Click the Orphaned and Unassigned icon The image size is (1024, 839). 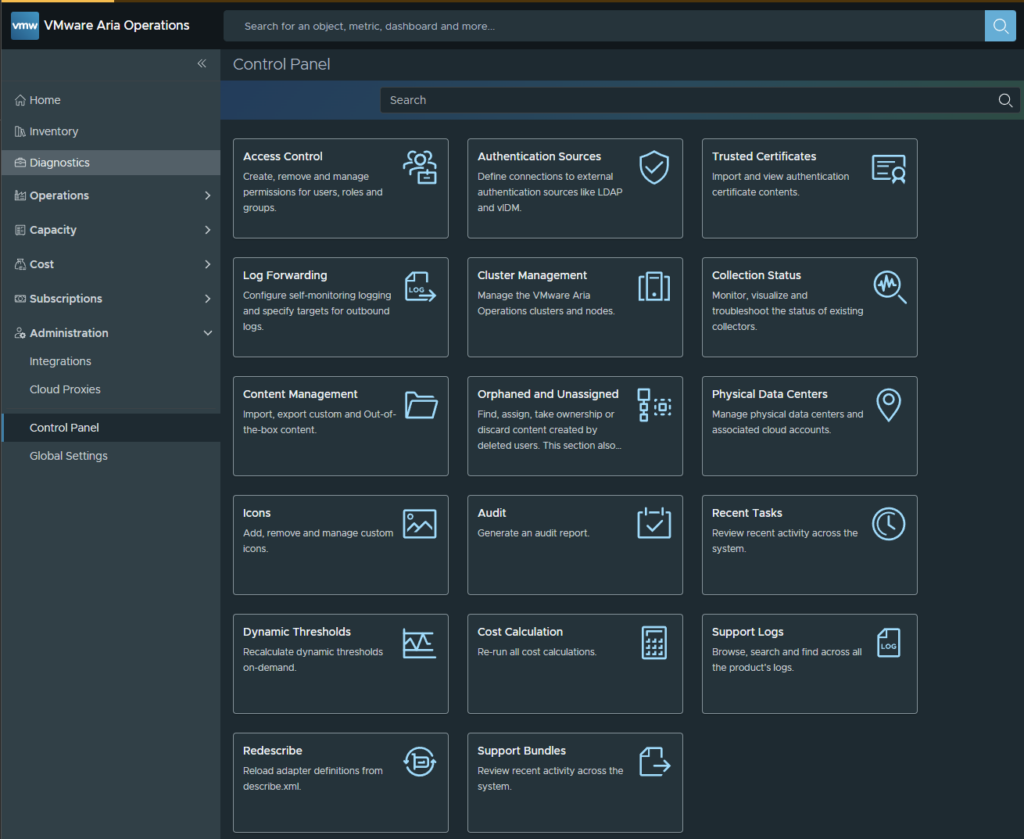pyautogui.click(x=654, y=405)
